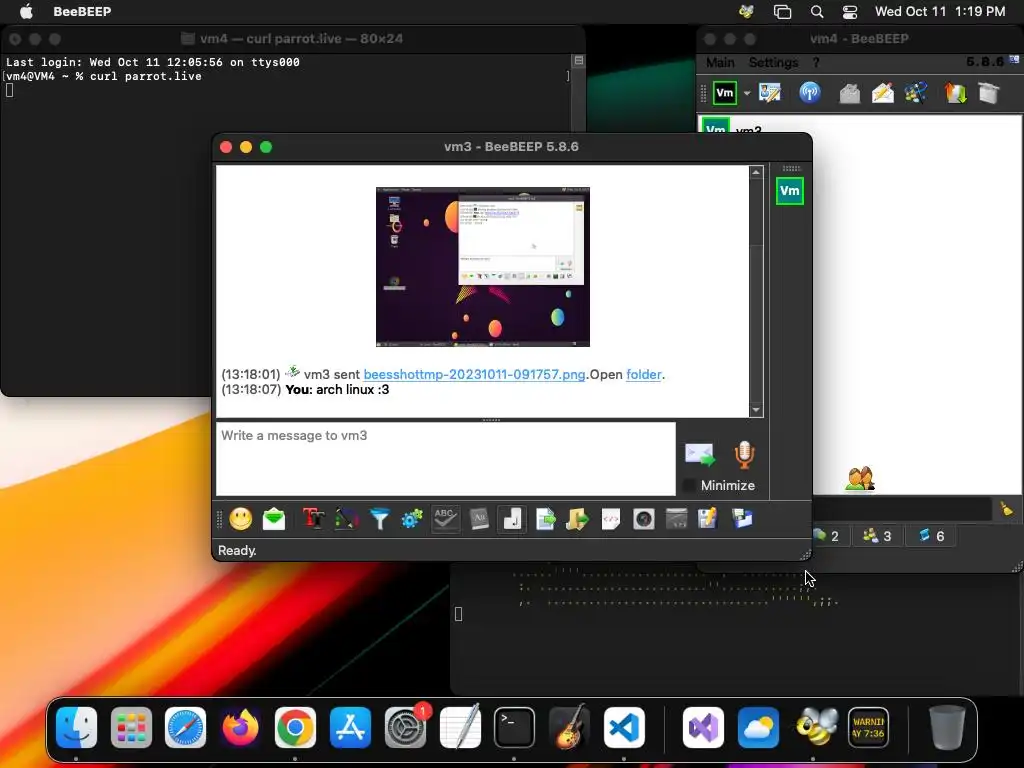
Task: Open the Settings menu in vm4 BeeBEEP window
Action: (773, 63)
